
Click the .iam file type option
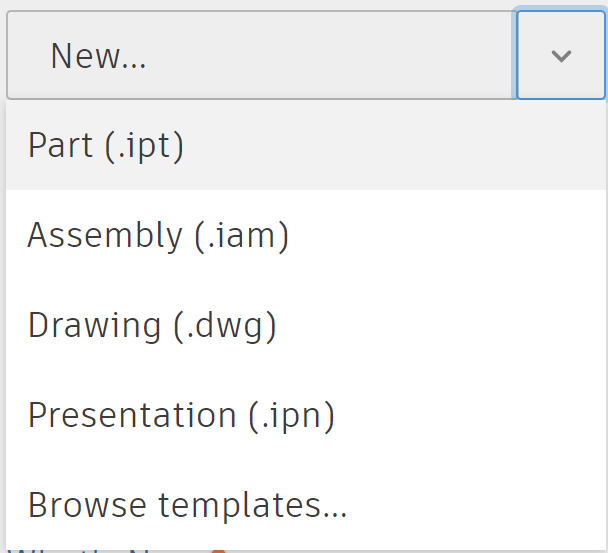pos(158,236)
